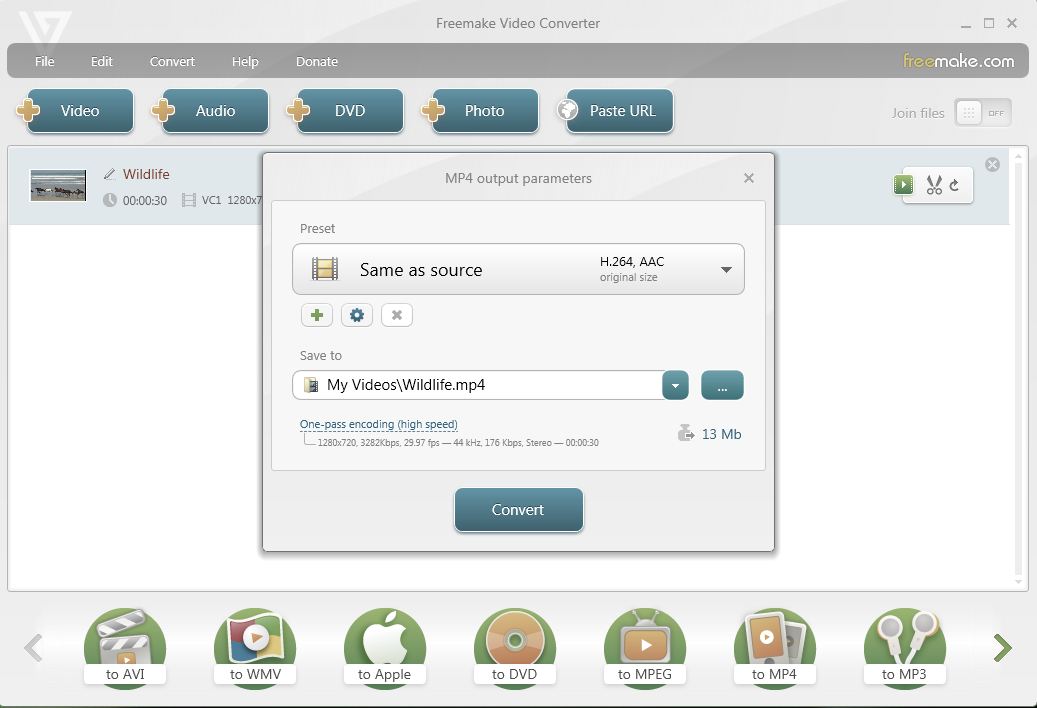The height and width of the screenshot is (708, 1037).
Task: Click the Convert button
Action: point(518,509)
